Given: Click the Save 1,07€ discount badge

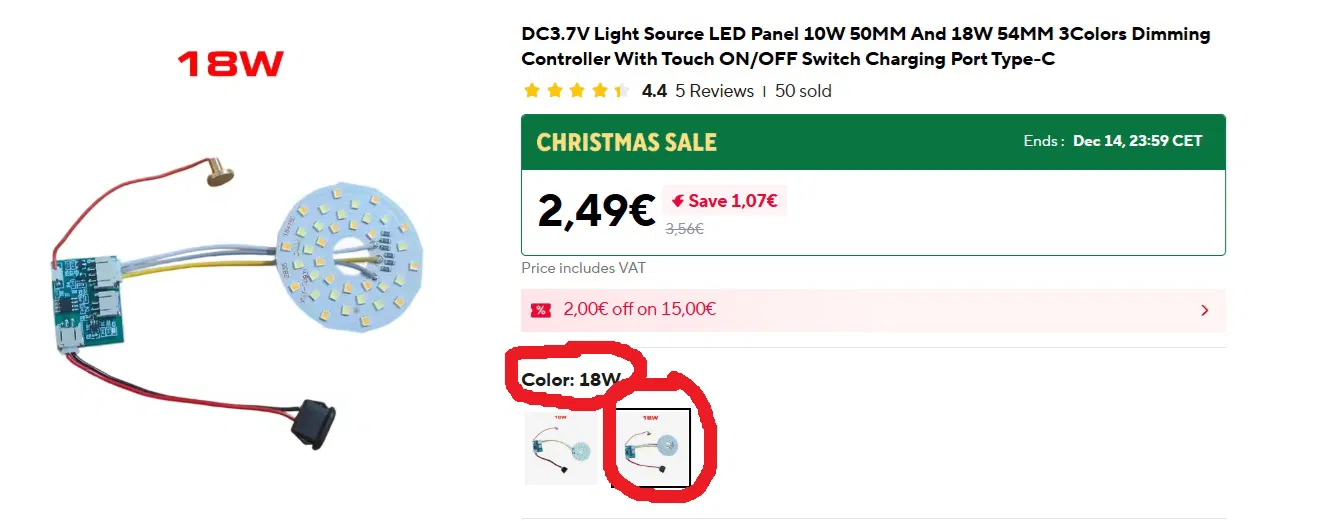Looking at the screenshot, I should click(723, 201).
